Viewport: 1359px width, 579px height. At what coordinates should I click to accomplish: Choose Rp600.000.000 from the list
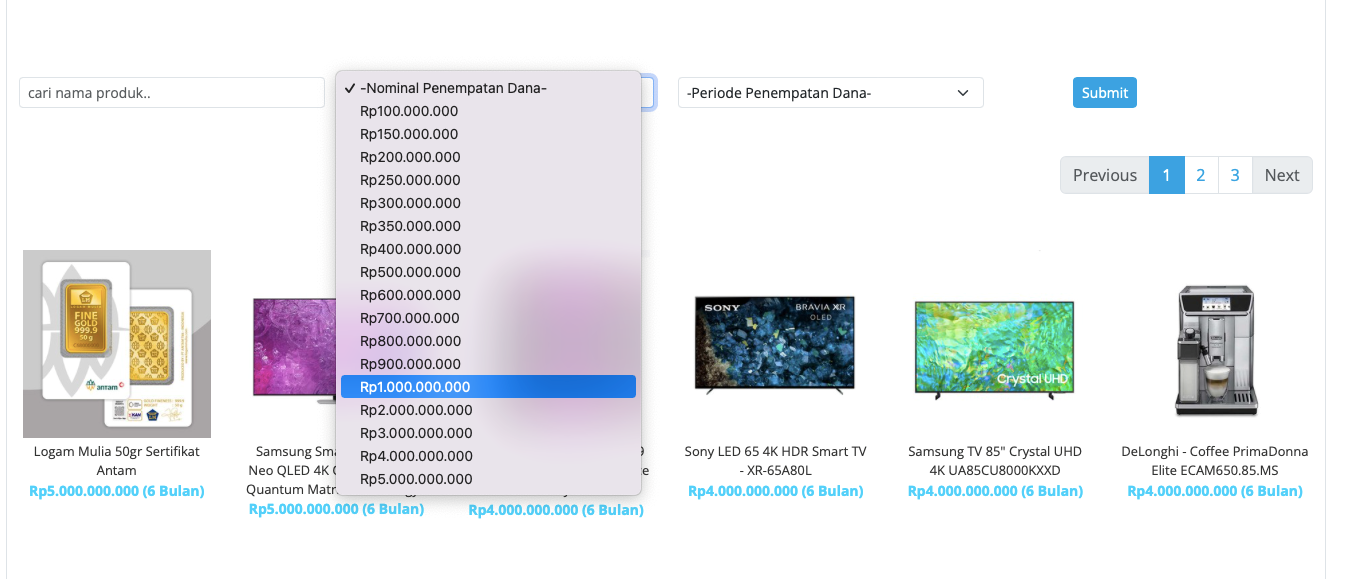(488, 295)
